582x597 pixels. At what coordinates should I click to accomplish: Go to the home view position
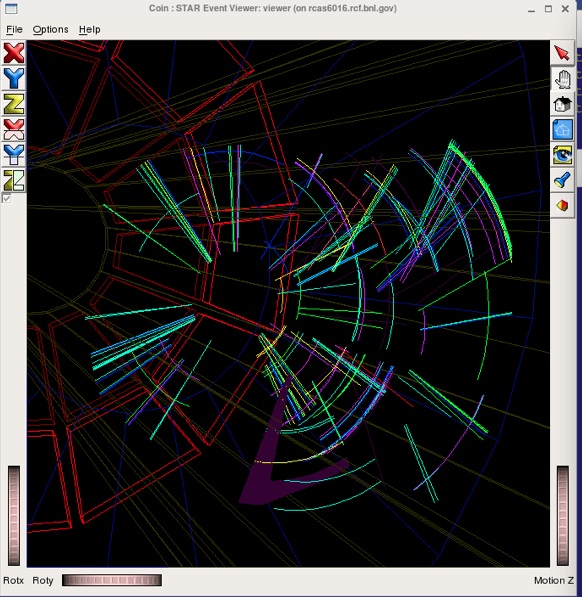coord(562,104)
